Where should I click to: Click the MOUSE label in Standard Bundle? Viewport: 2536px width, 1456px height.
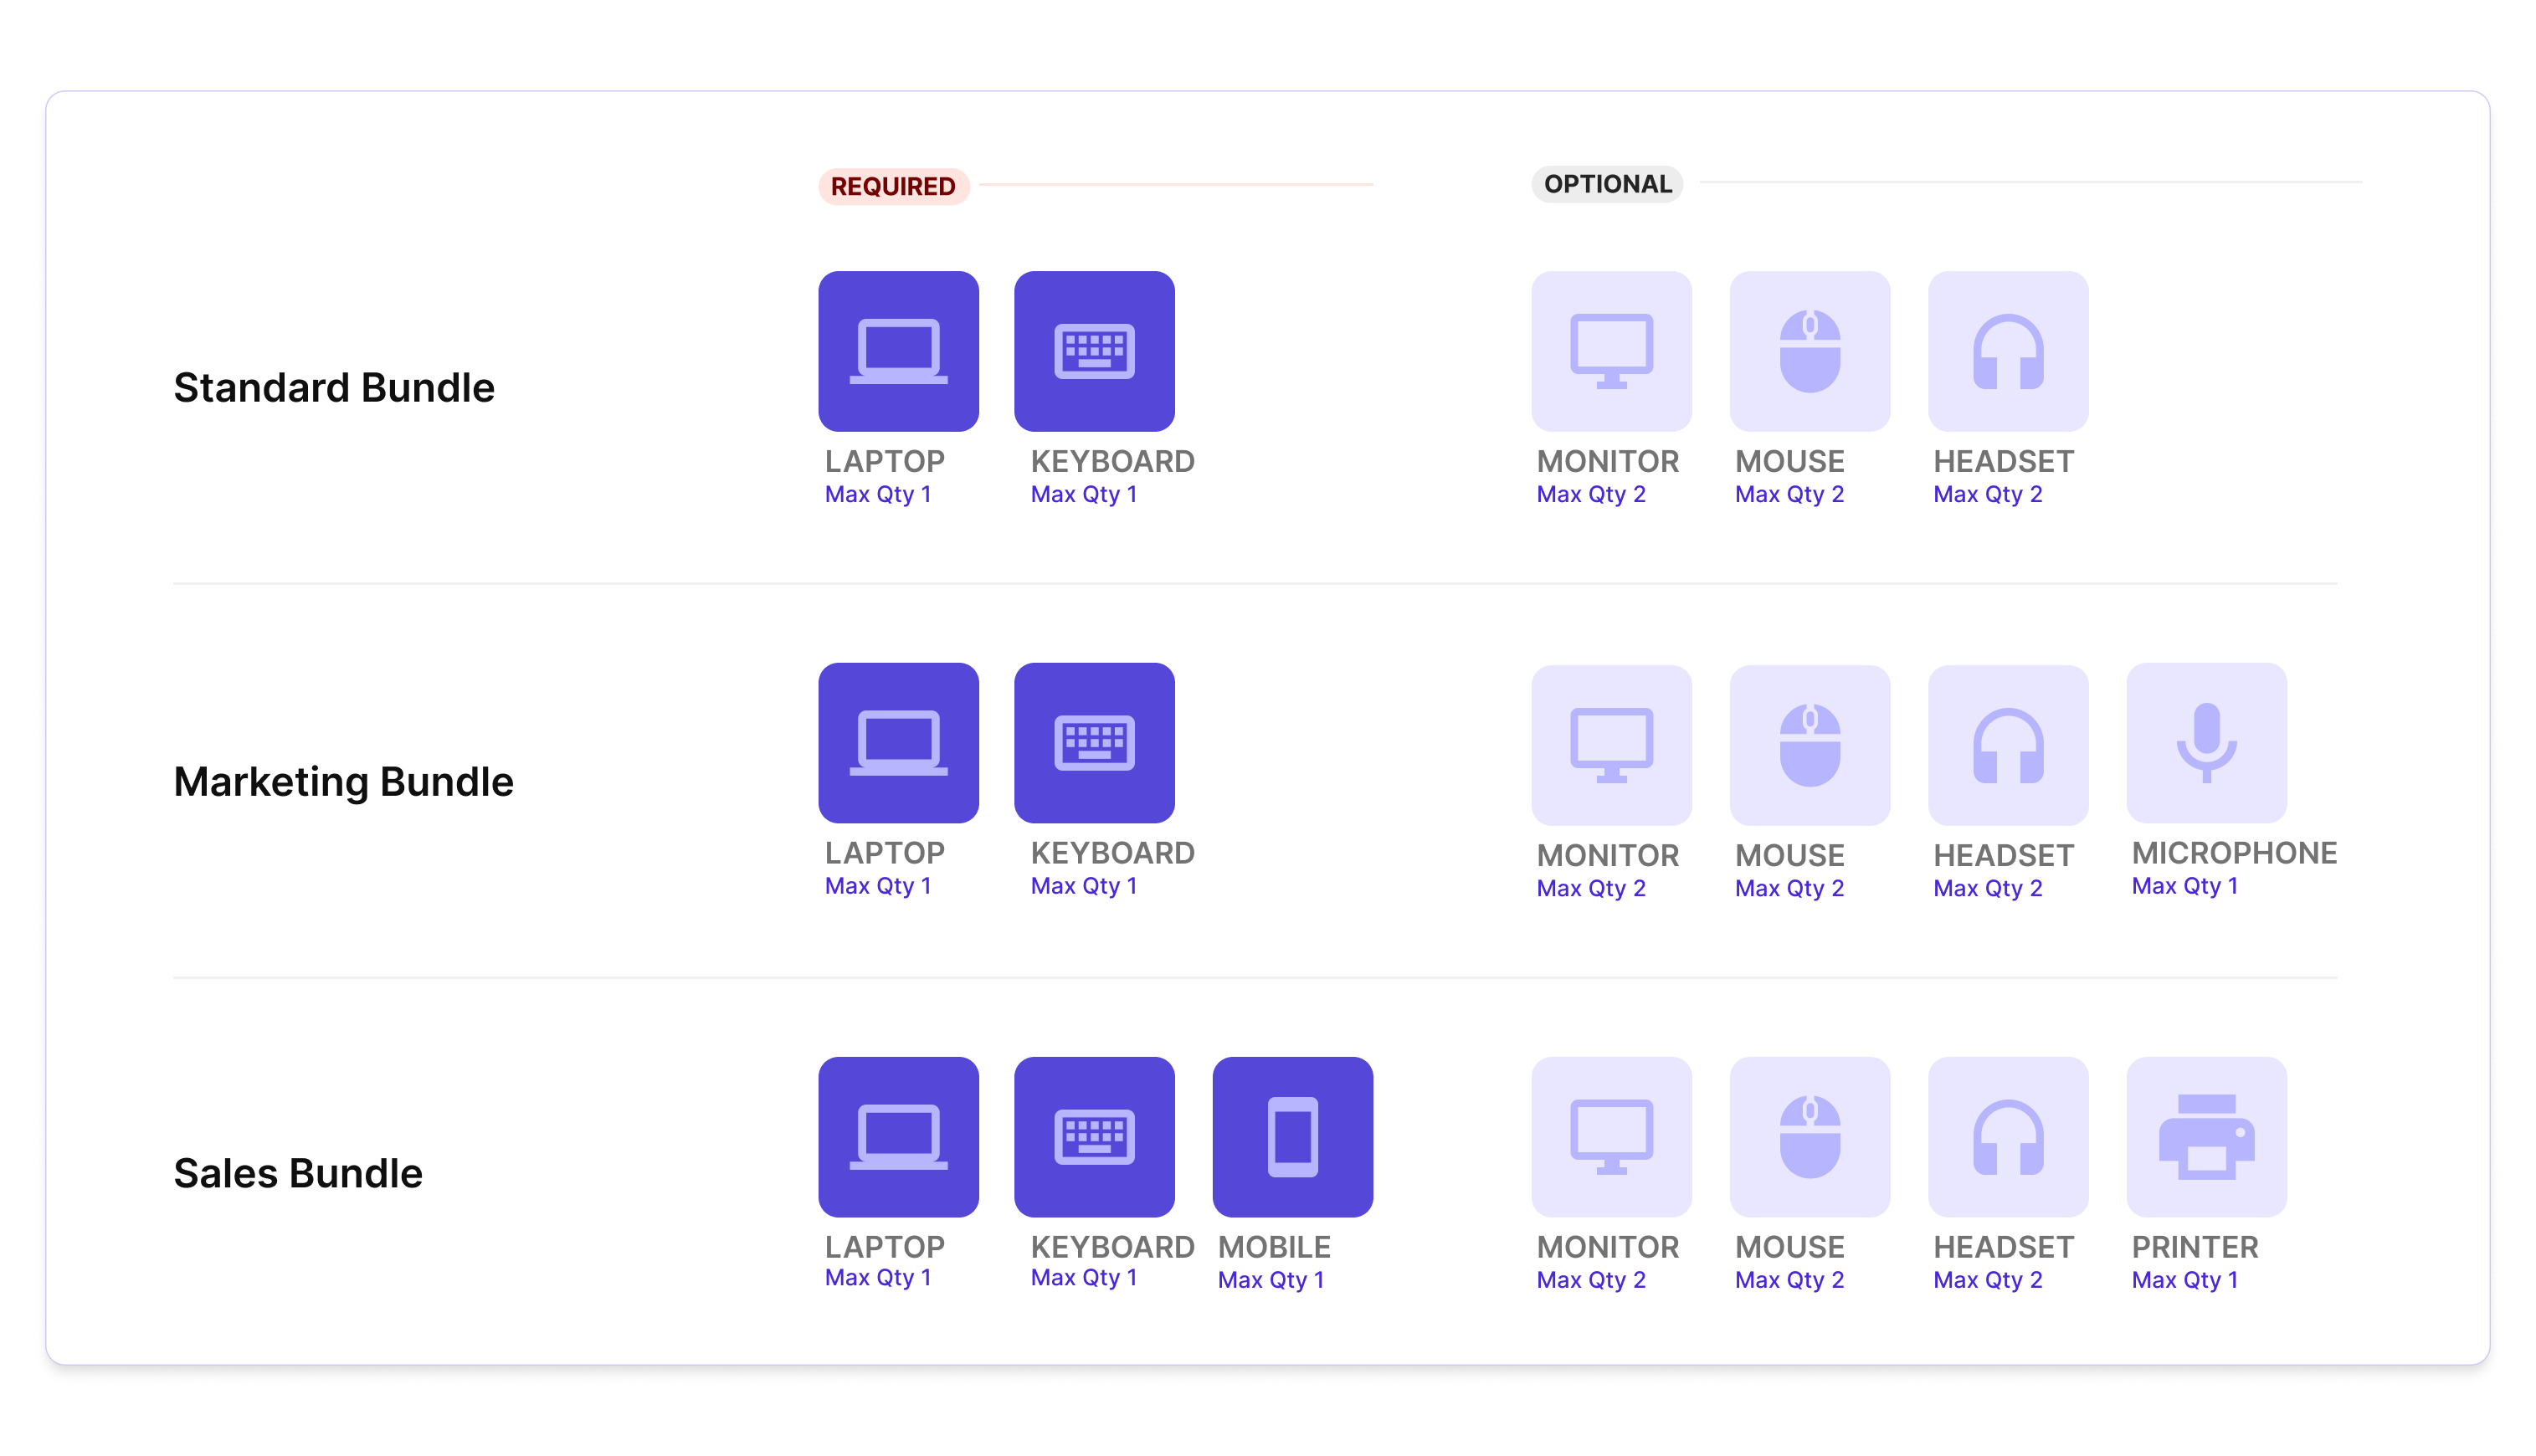point(1789,462)
